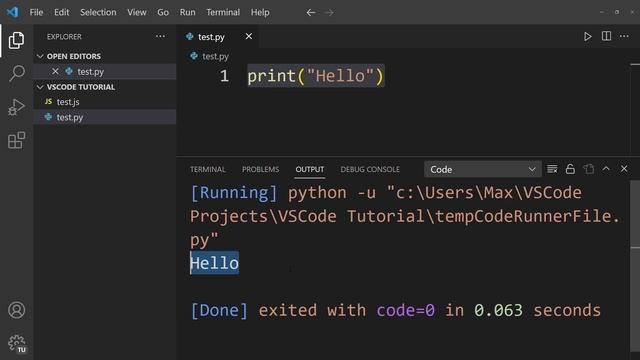Screen dimensions: 640x360
Task: Open the Edit menu
Action: pos(62,12)
